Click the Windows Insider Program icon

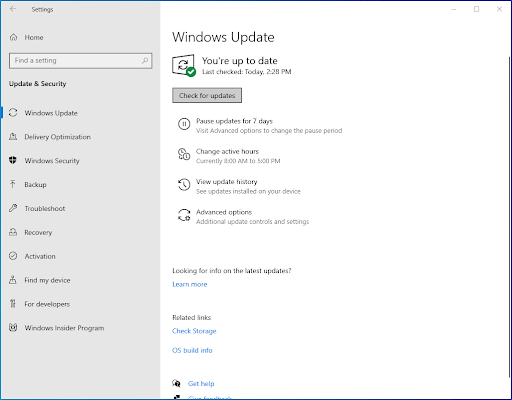(x=13, y=328)
